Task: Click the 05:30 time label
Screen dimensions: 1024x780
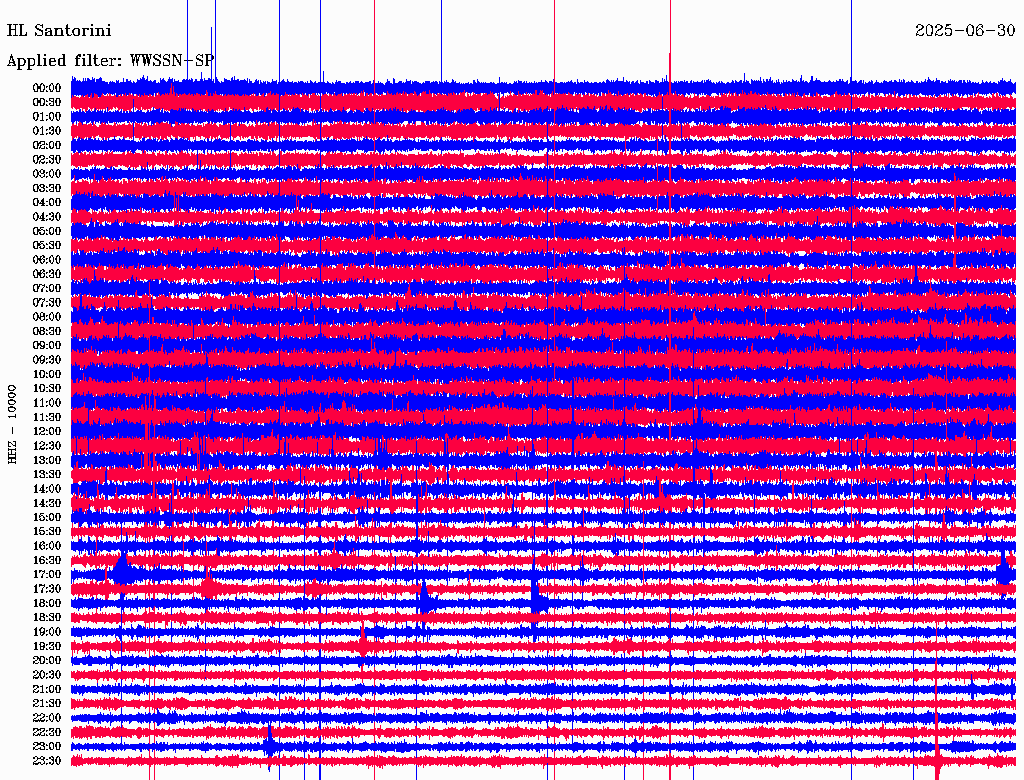Action: 47,246
